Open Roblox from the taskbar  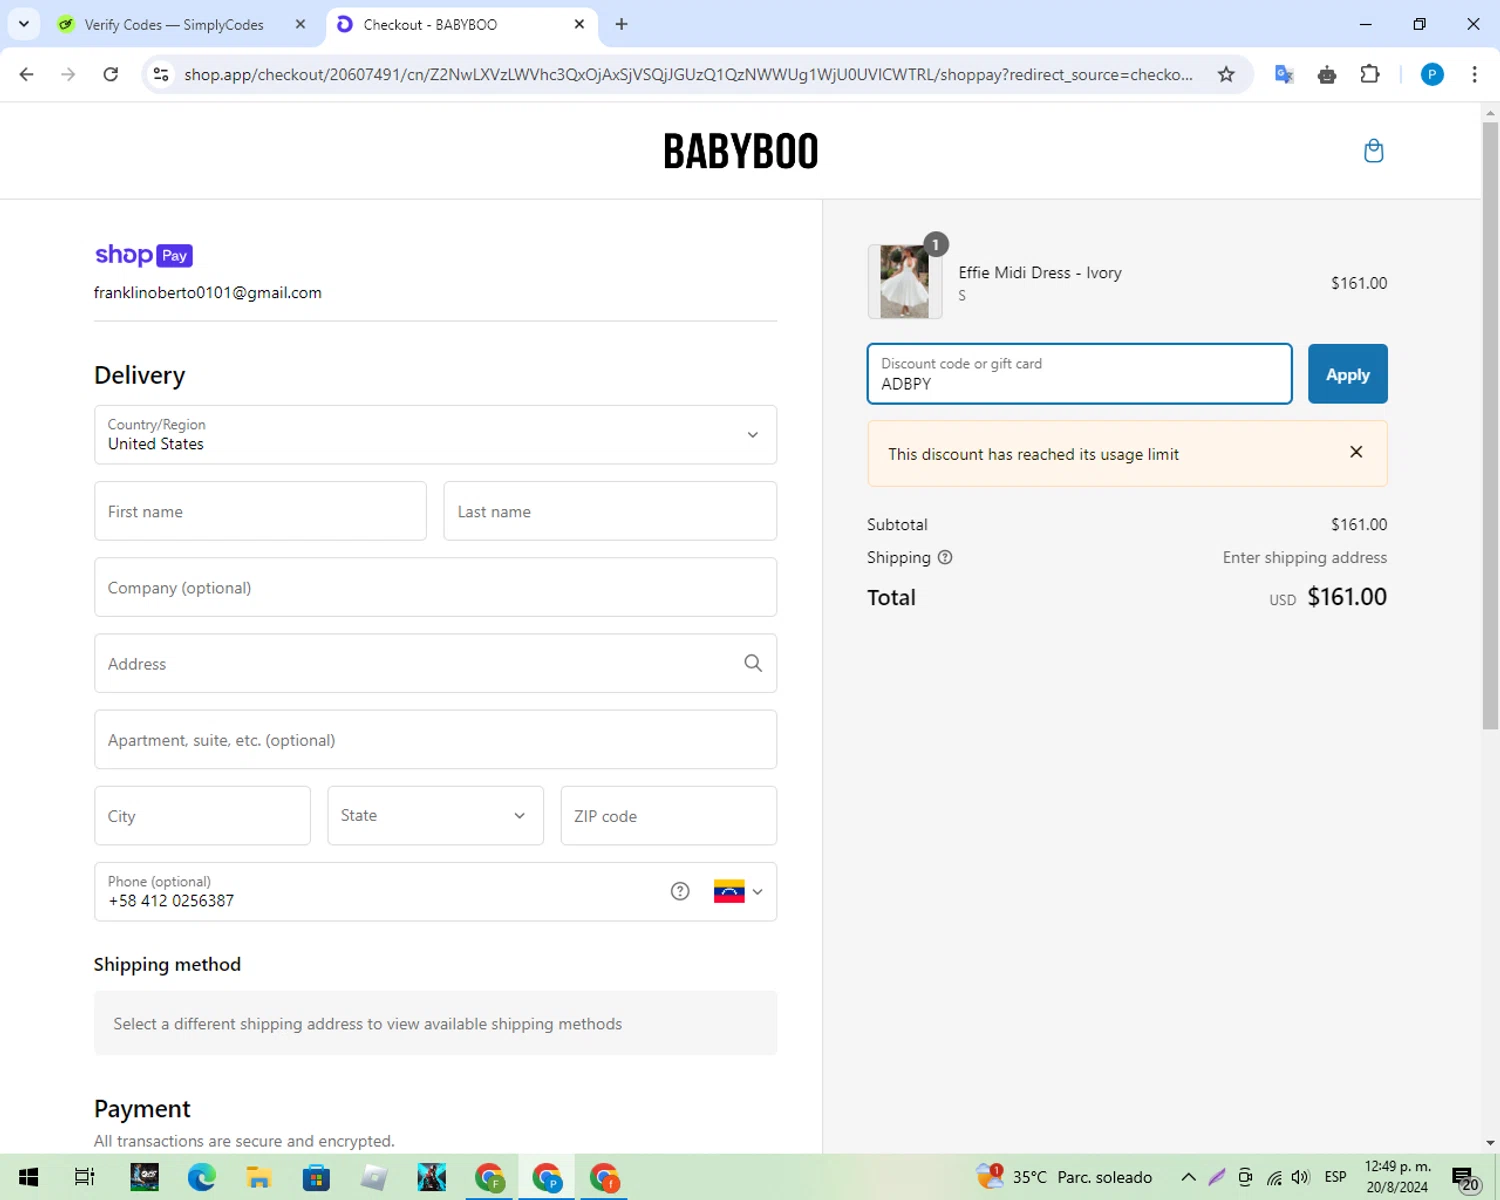[x=374, y=1177]
